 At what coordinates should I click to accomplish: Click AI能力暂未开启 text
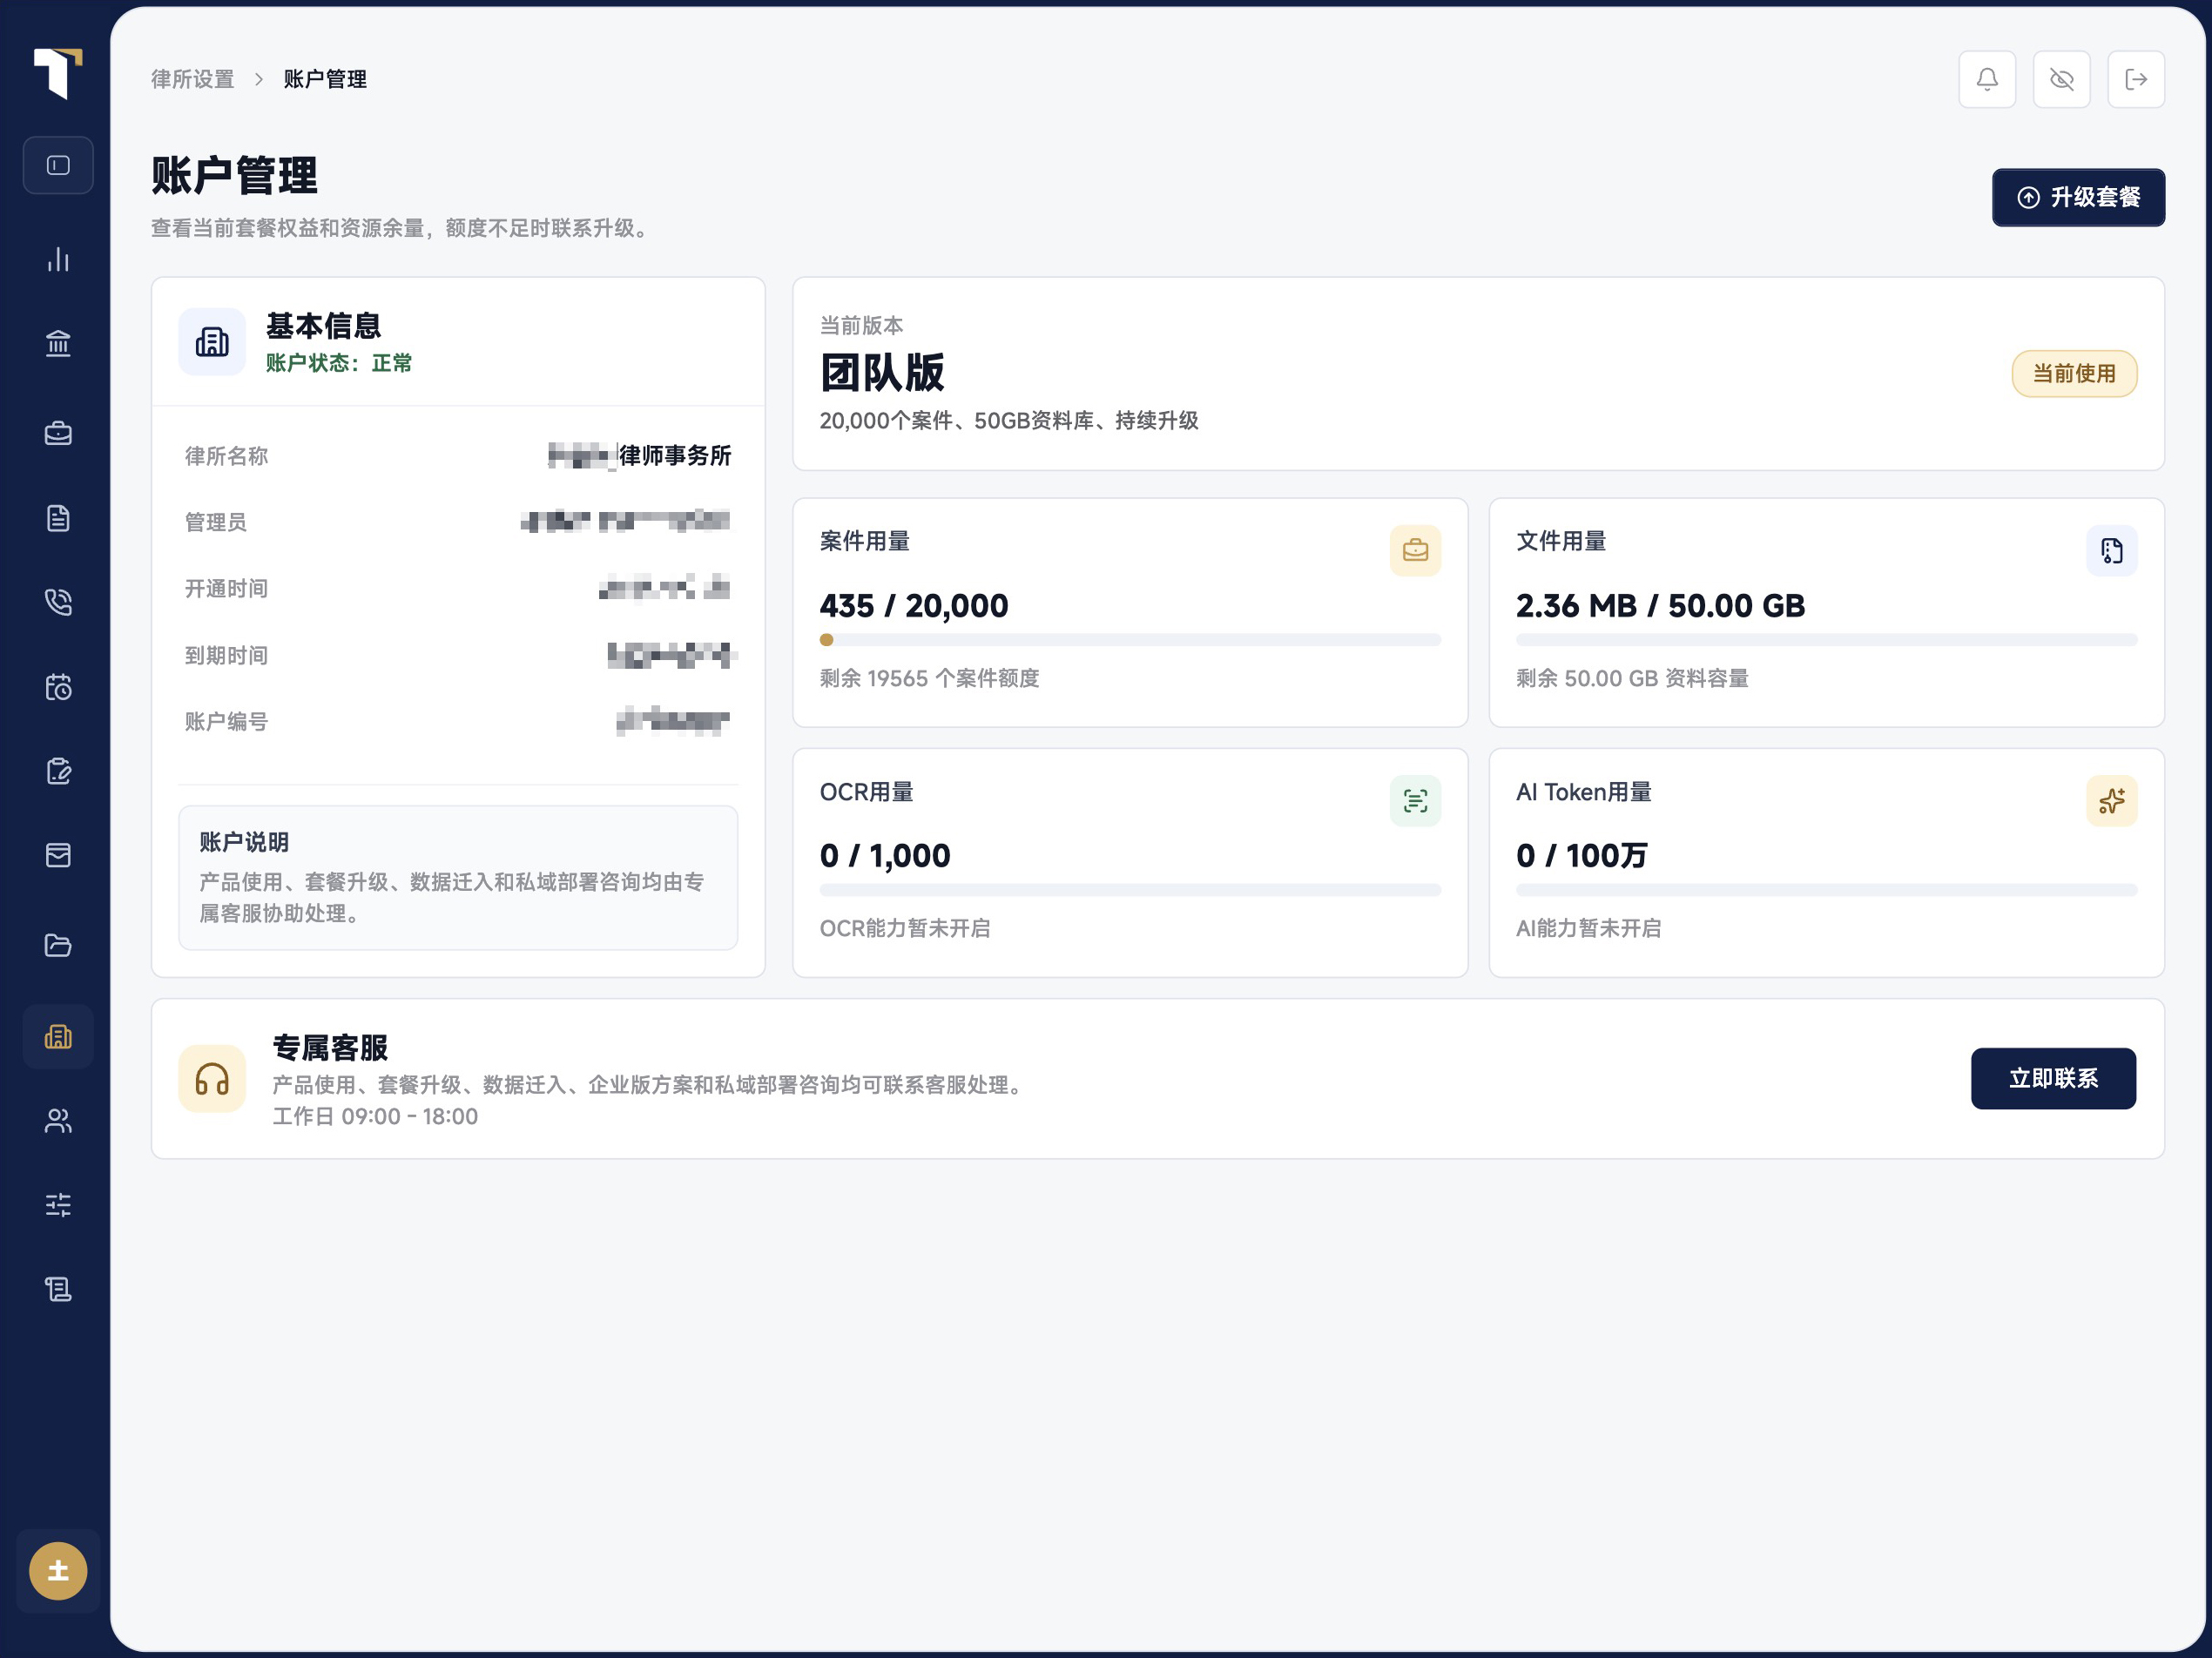coord(1588,928)
